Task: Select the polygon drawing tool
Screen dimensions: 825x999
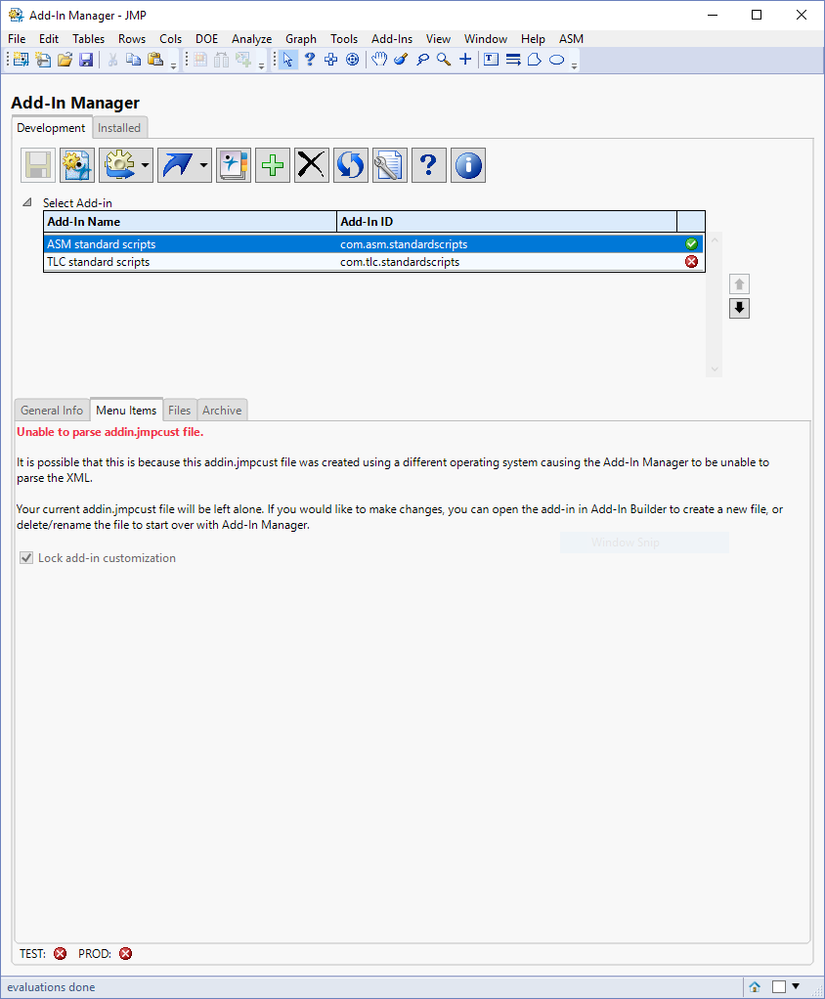Action: click(534, 60)
